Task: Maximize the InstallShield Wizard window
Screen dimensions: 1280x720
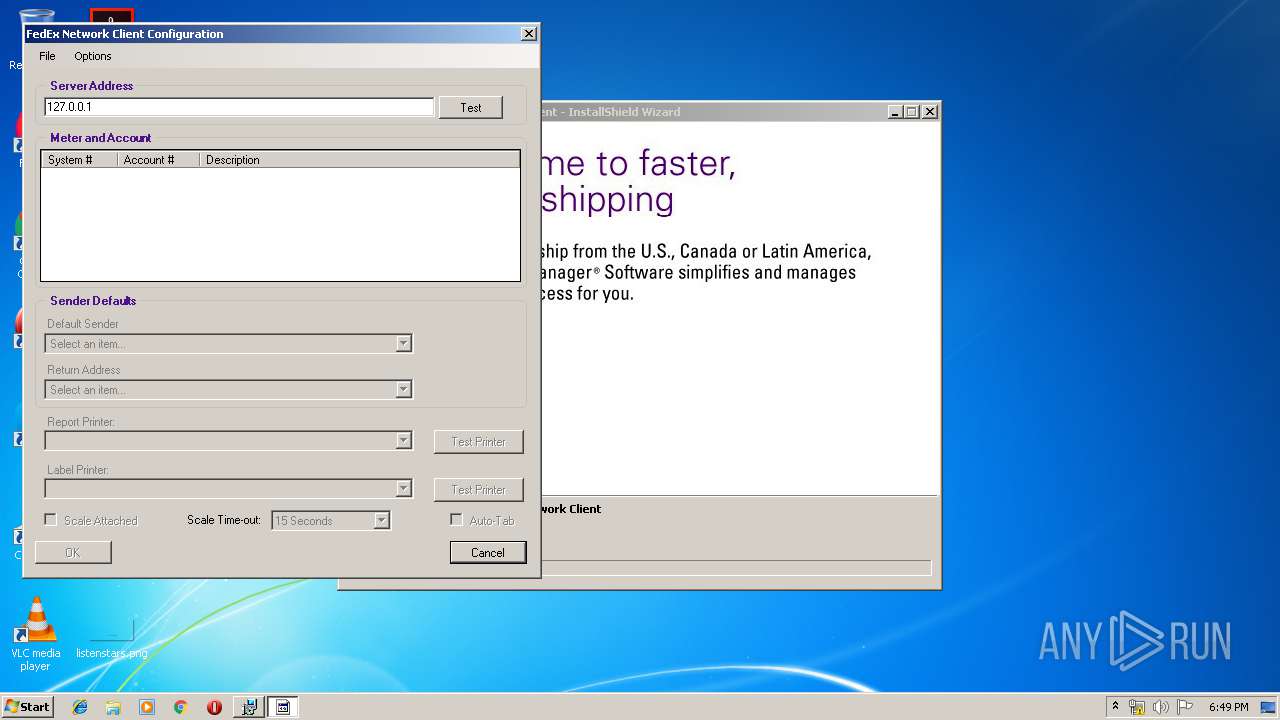Action: point(911,112)
